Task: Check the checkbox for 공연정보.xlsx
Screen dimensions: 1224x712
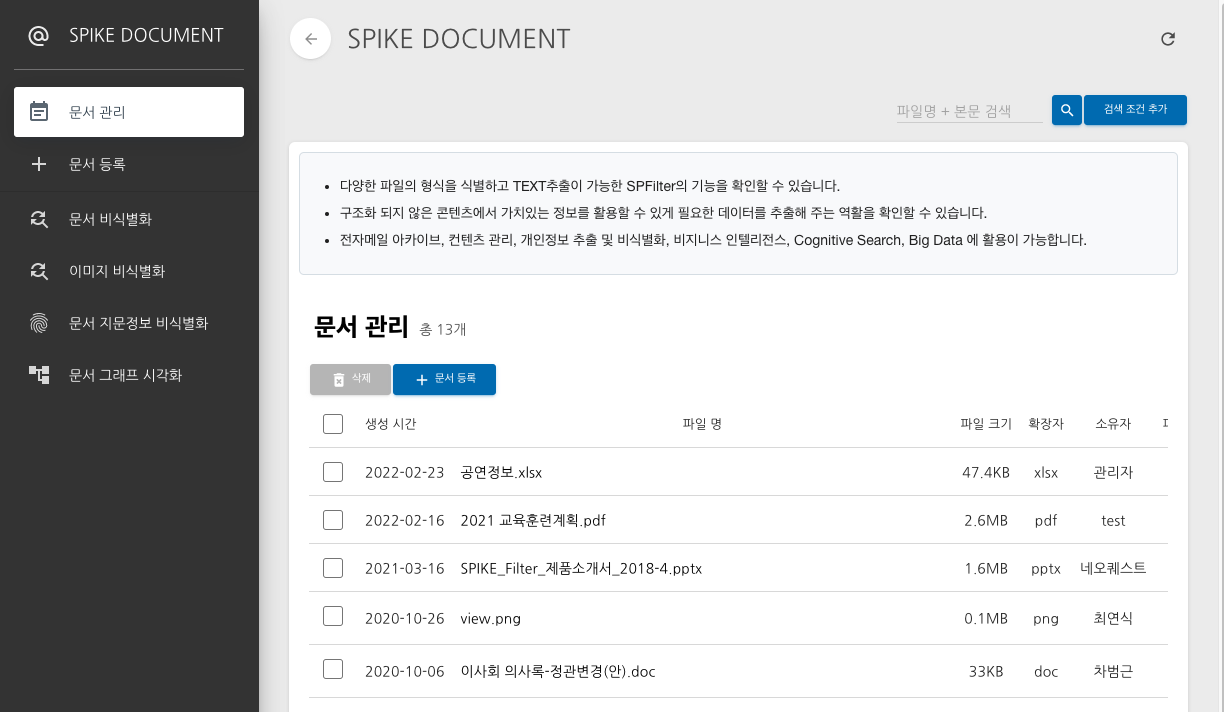Action: [x=333, y=471]
